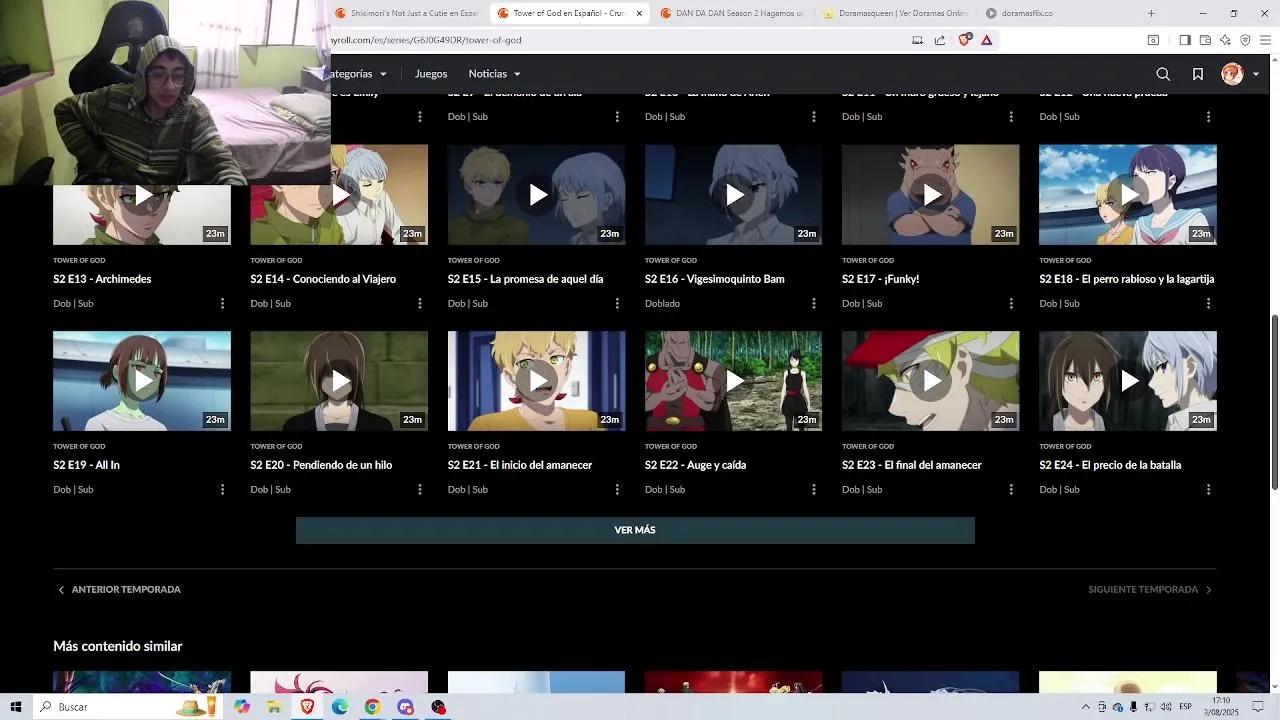Open the S2 E13 - Archimedes title link

click(102, 279)
